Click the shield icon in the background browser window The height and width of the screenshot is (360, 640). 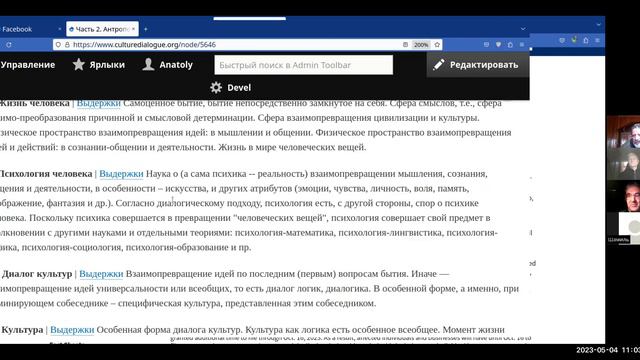tap(562, 40)
